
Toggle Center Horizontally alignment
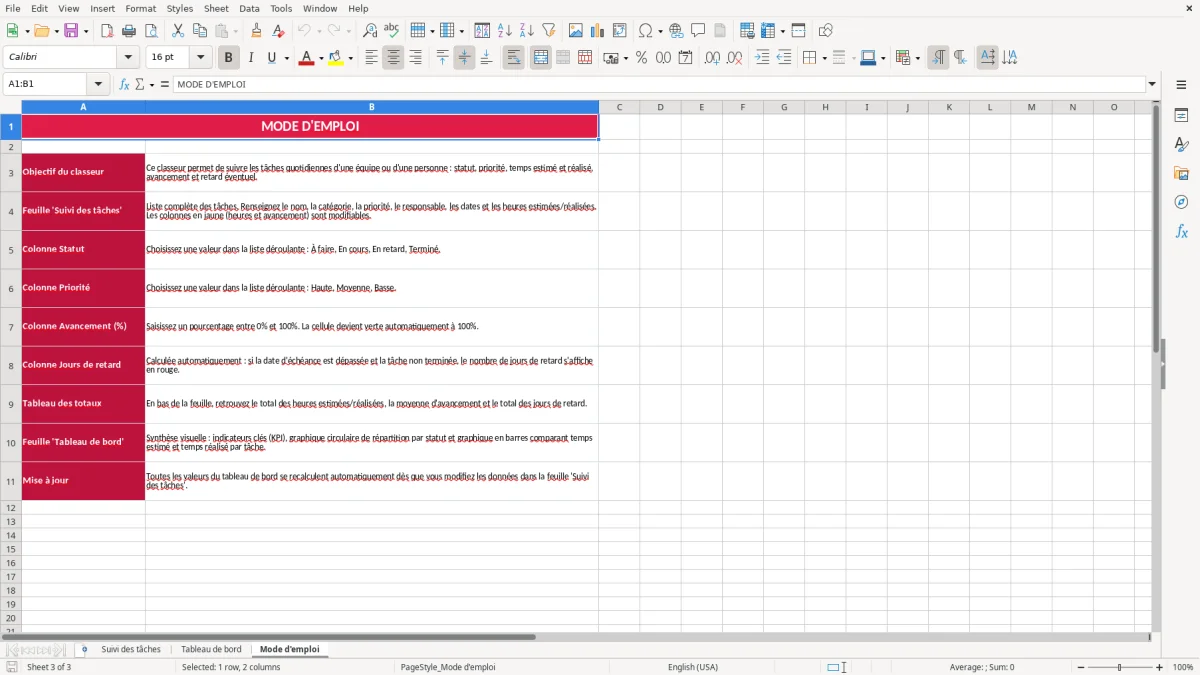(x=393, y=58)
